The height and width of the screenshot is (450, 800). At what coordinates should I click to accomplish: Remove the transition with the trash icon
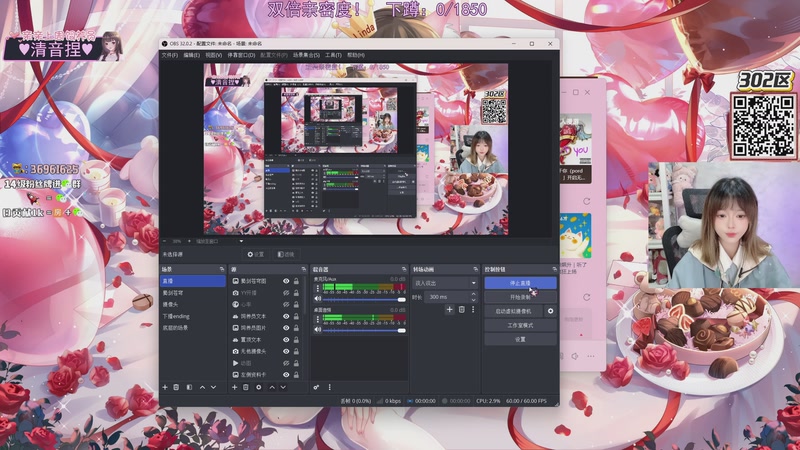point(462,309)
